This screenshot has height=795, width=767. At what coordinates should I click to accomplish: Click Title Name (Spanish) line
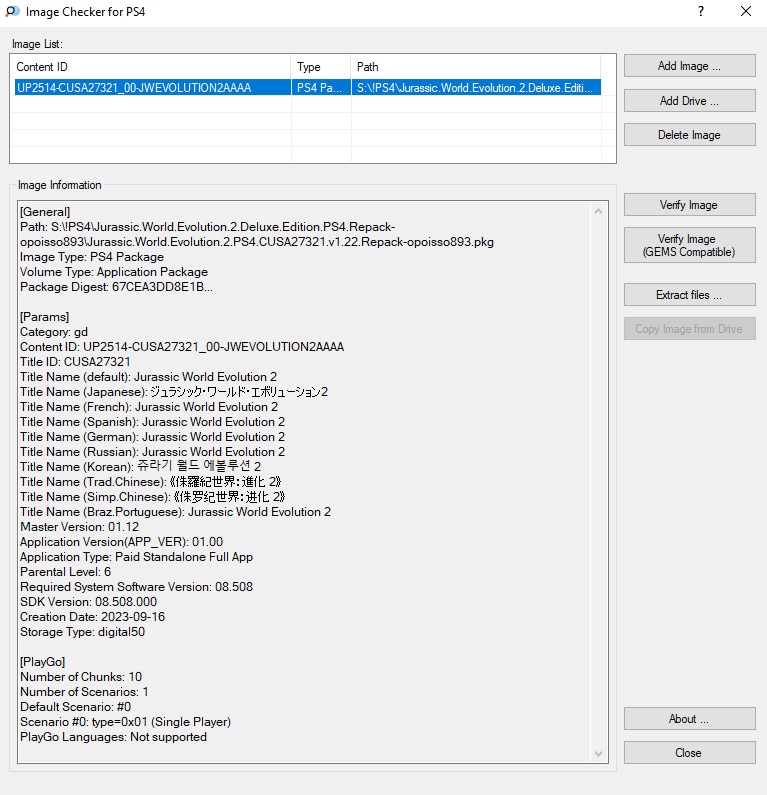click(x=152, y=422)
